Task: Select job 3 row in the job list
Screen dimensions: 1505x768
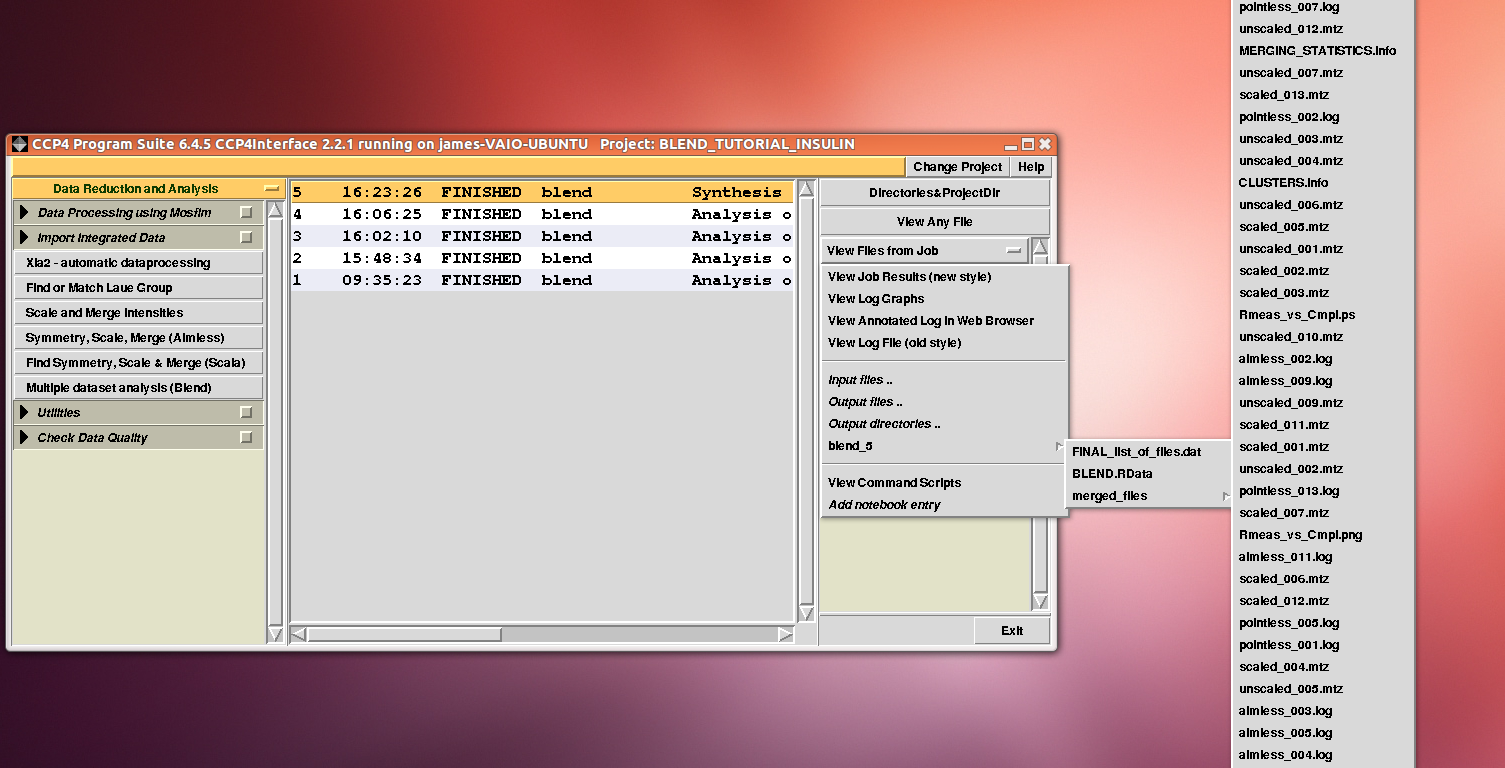Action: (540, 237)
